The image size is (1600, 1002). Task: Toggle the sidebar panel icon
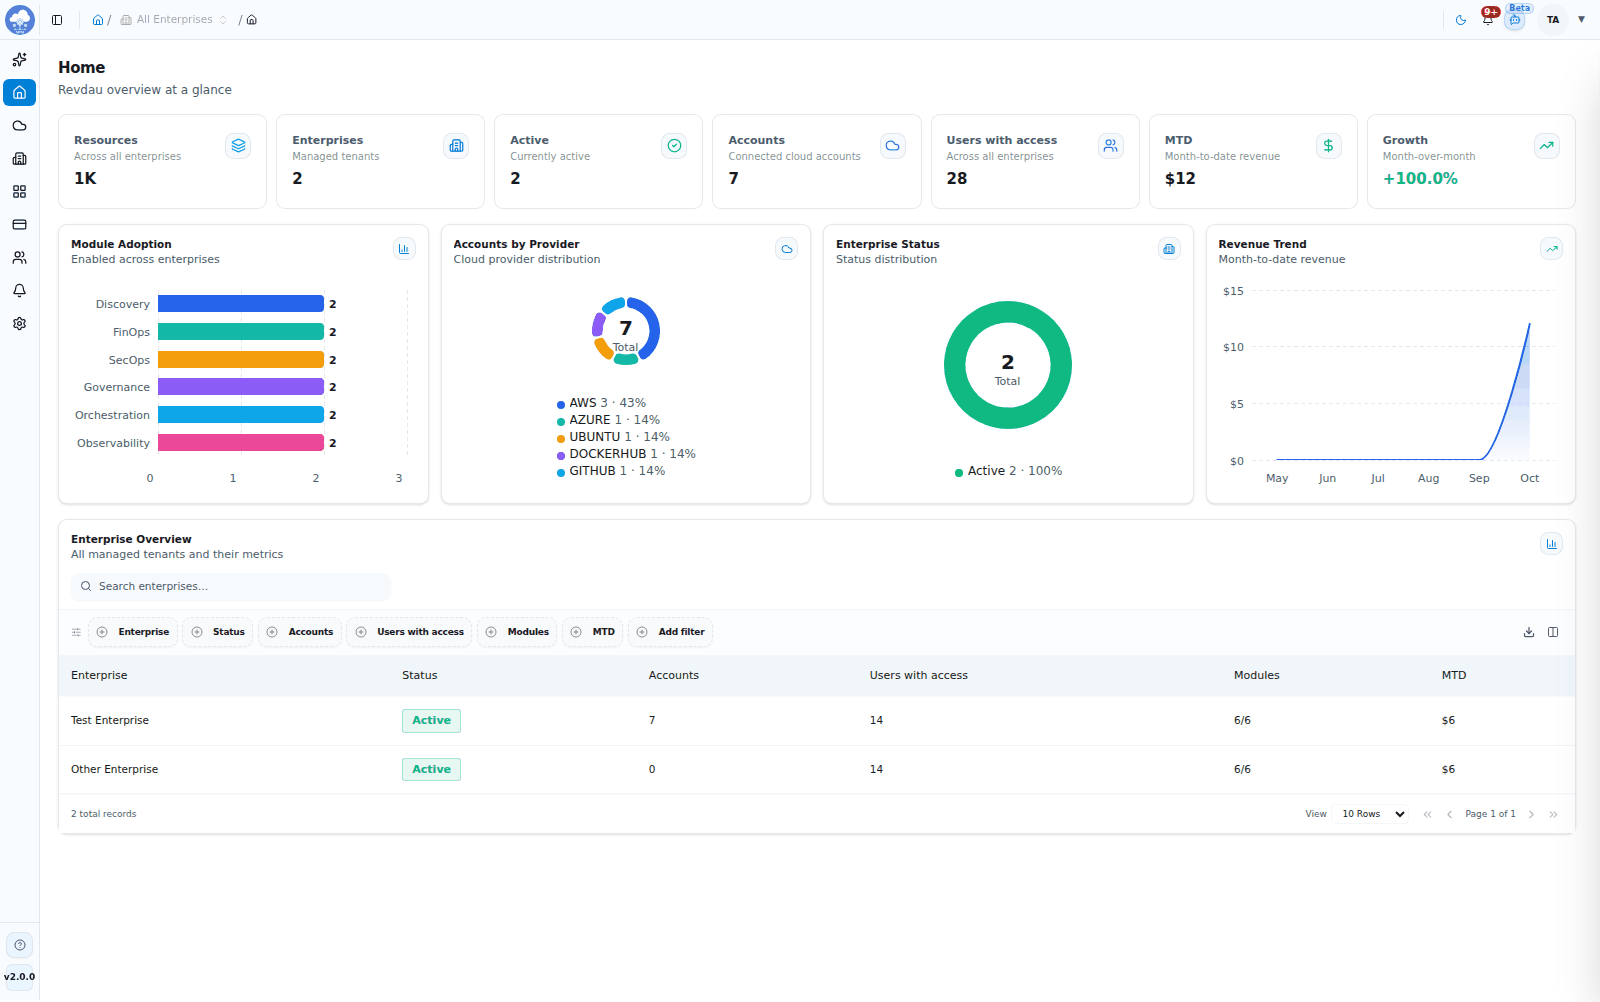coord(57,20)
